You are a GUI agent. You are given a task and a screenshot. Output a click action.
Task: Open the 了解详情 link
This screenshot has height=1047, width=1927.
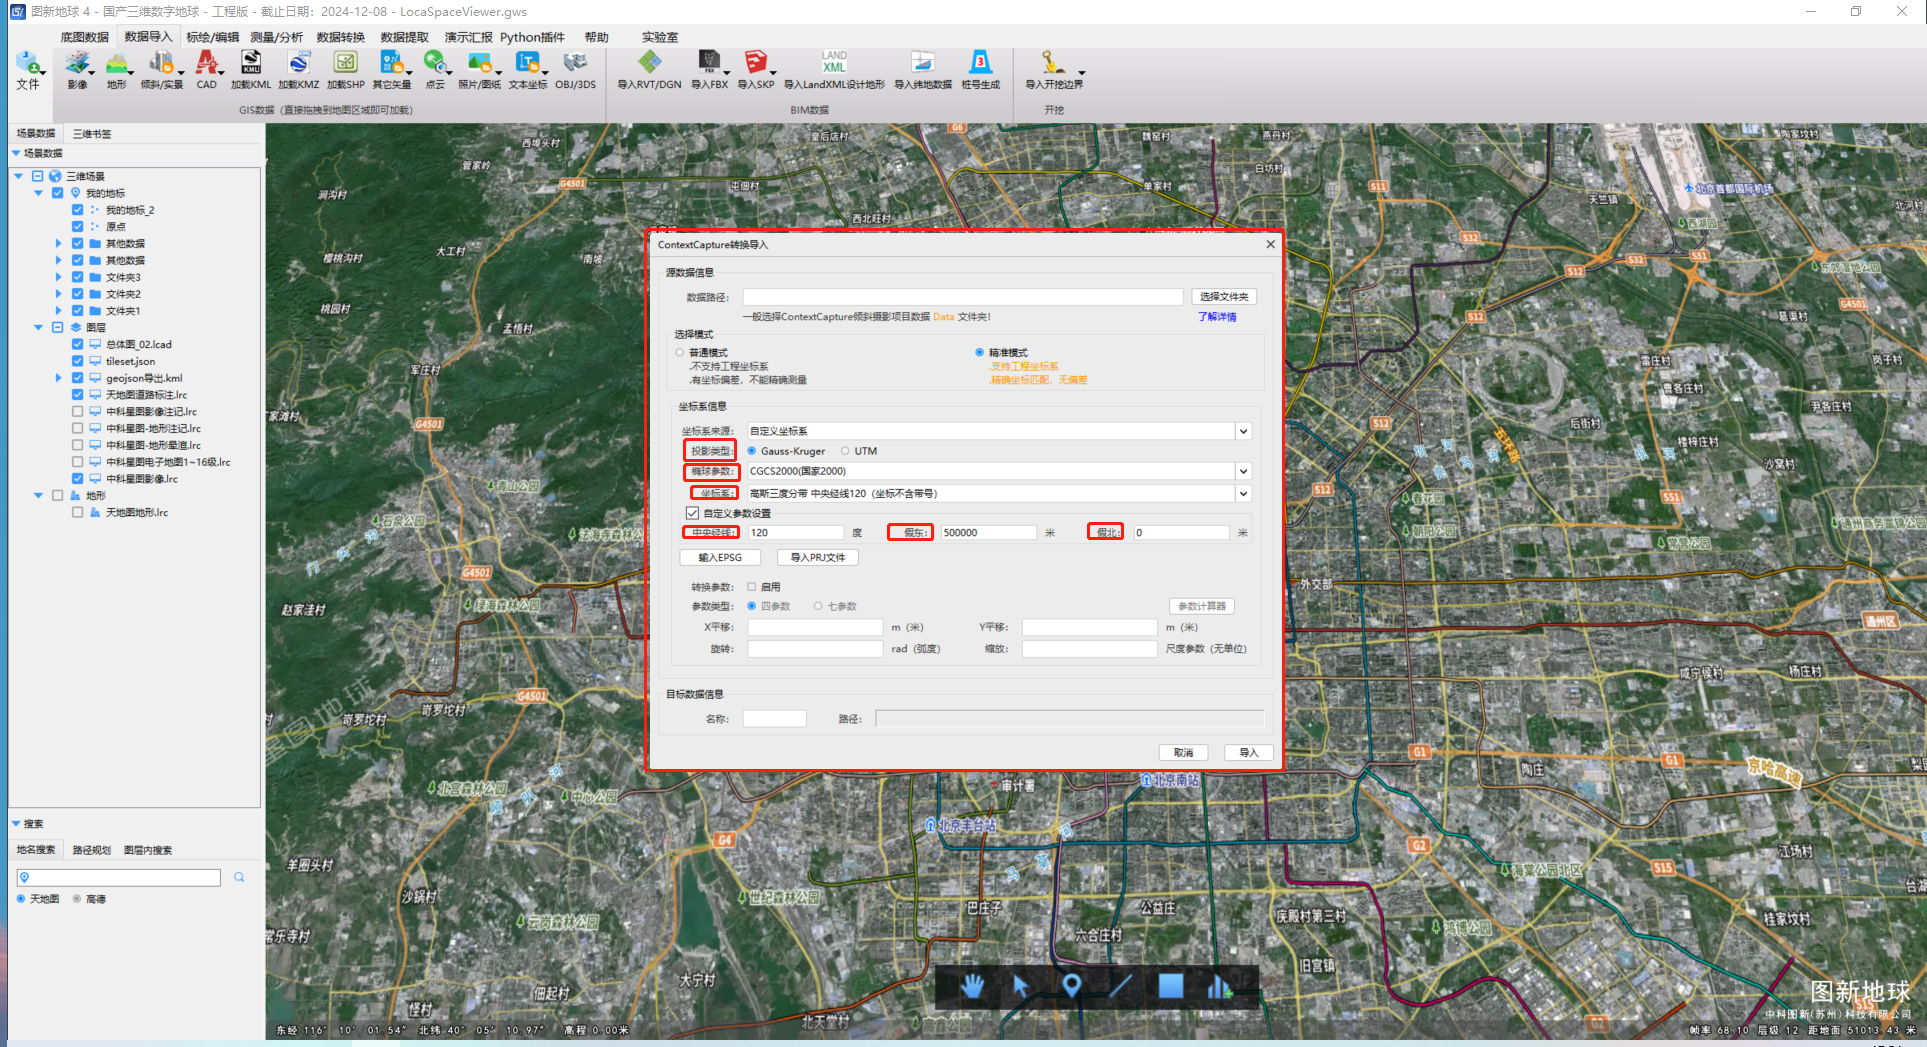pyautogui.click(x=1217, y=317)
